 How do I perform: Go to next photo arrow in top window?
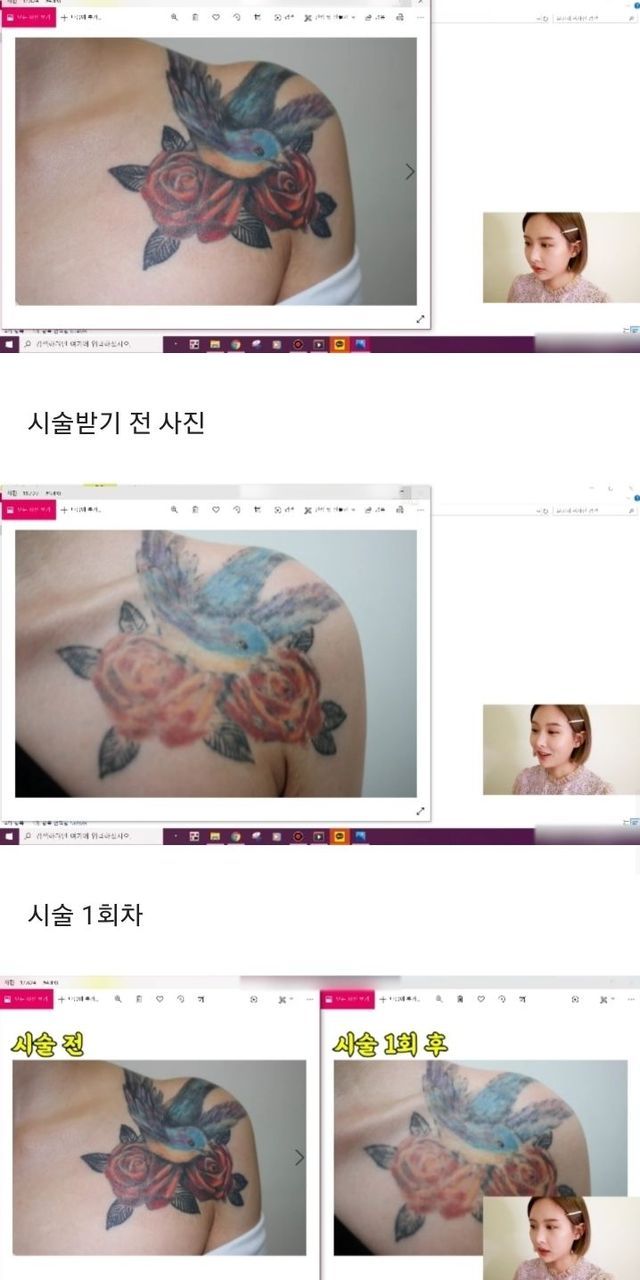(410, 172)
